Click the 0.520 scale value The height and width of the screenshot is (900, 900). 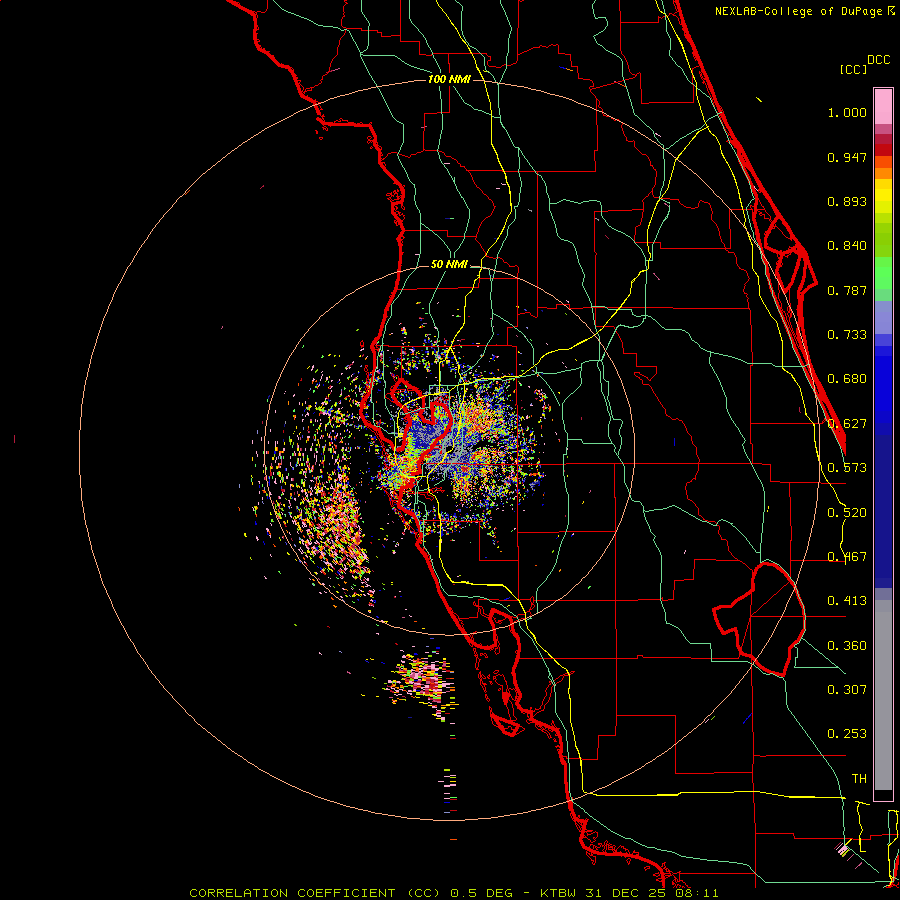[847, 513]
